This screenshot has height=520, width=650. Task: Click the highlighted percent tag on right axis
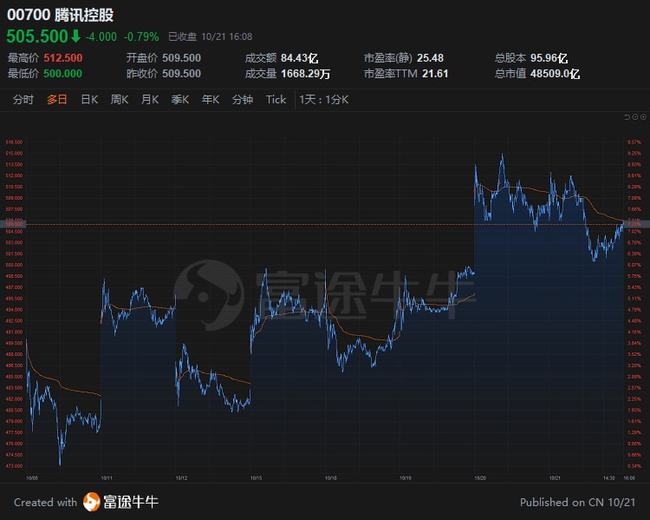[x=637, y=224]
